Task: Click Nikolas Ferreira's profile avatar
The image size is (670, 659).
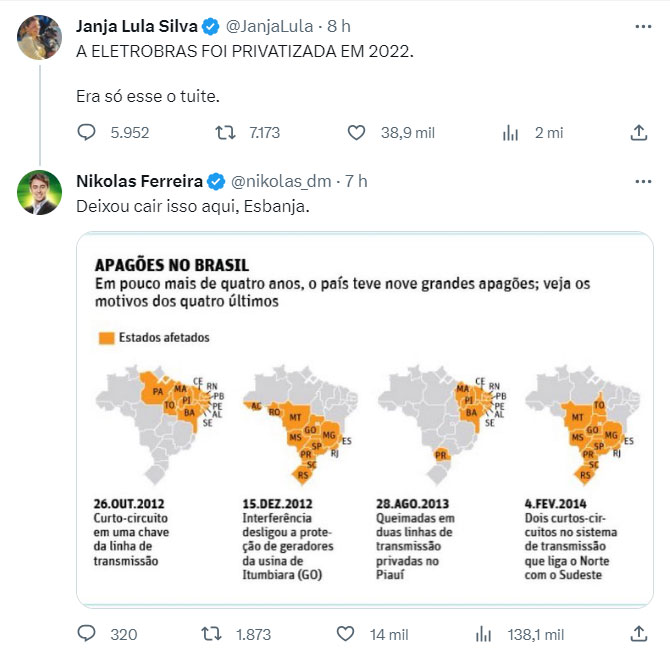Action: 41,193
